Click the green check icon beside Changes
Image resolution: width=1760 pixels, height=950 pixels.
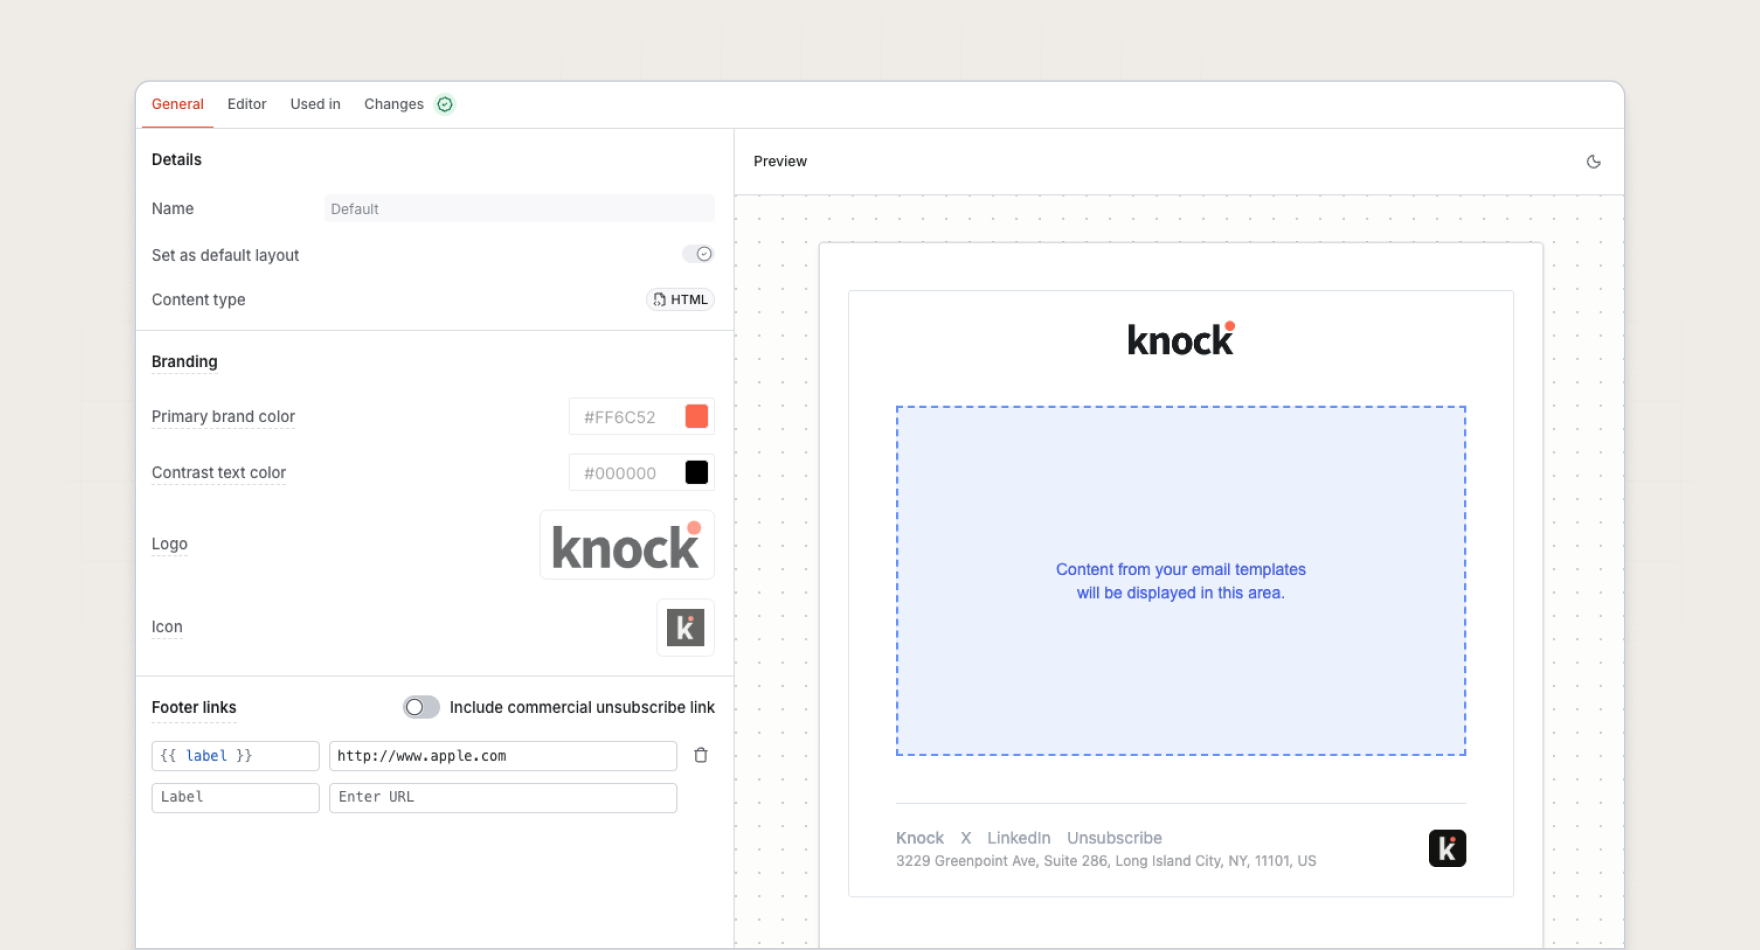point(445,104)
